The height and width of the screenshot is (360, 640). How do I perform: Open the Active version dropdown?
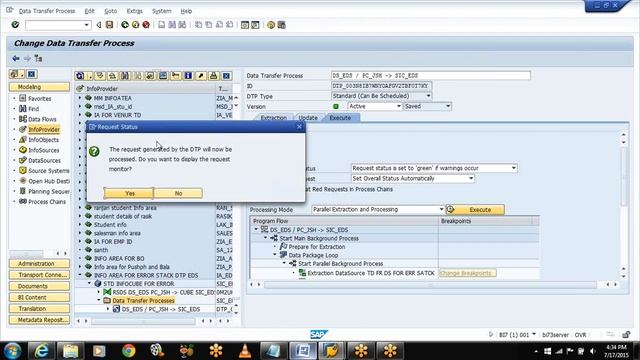tap(399, 106)
